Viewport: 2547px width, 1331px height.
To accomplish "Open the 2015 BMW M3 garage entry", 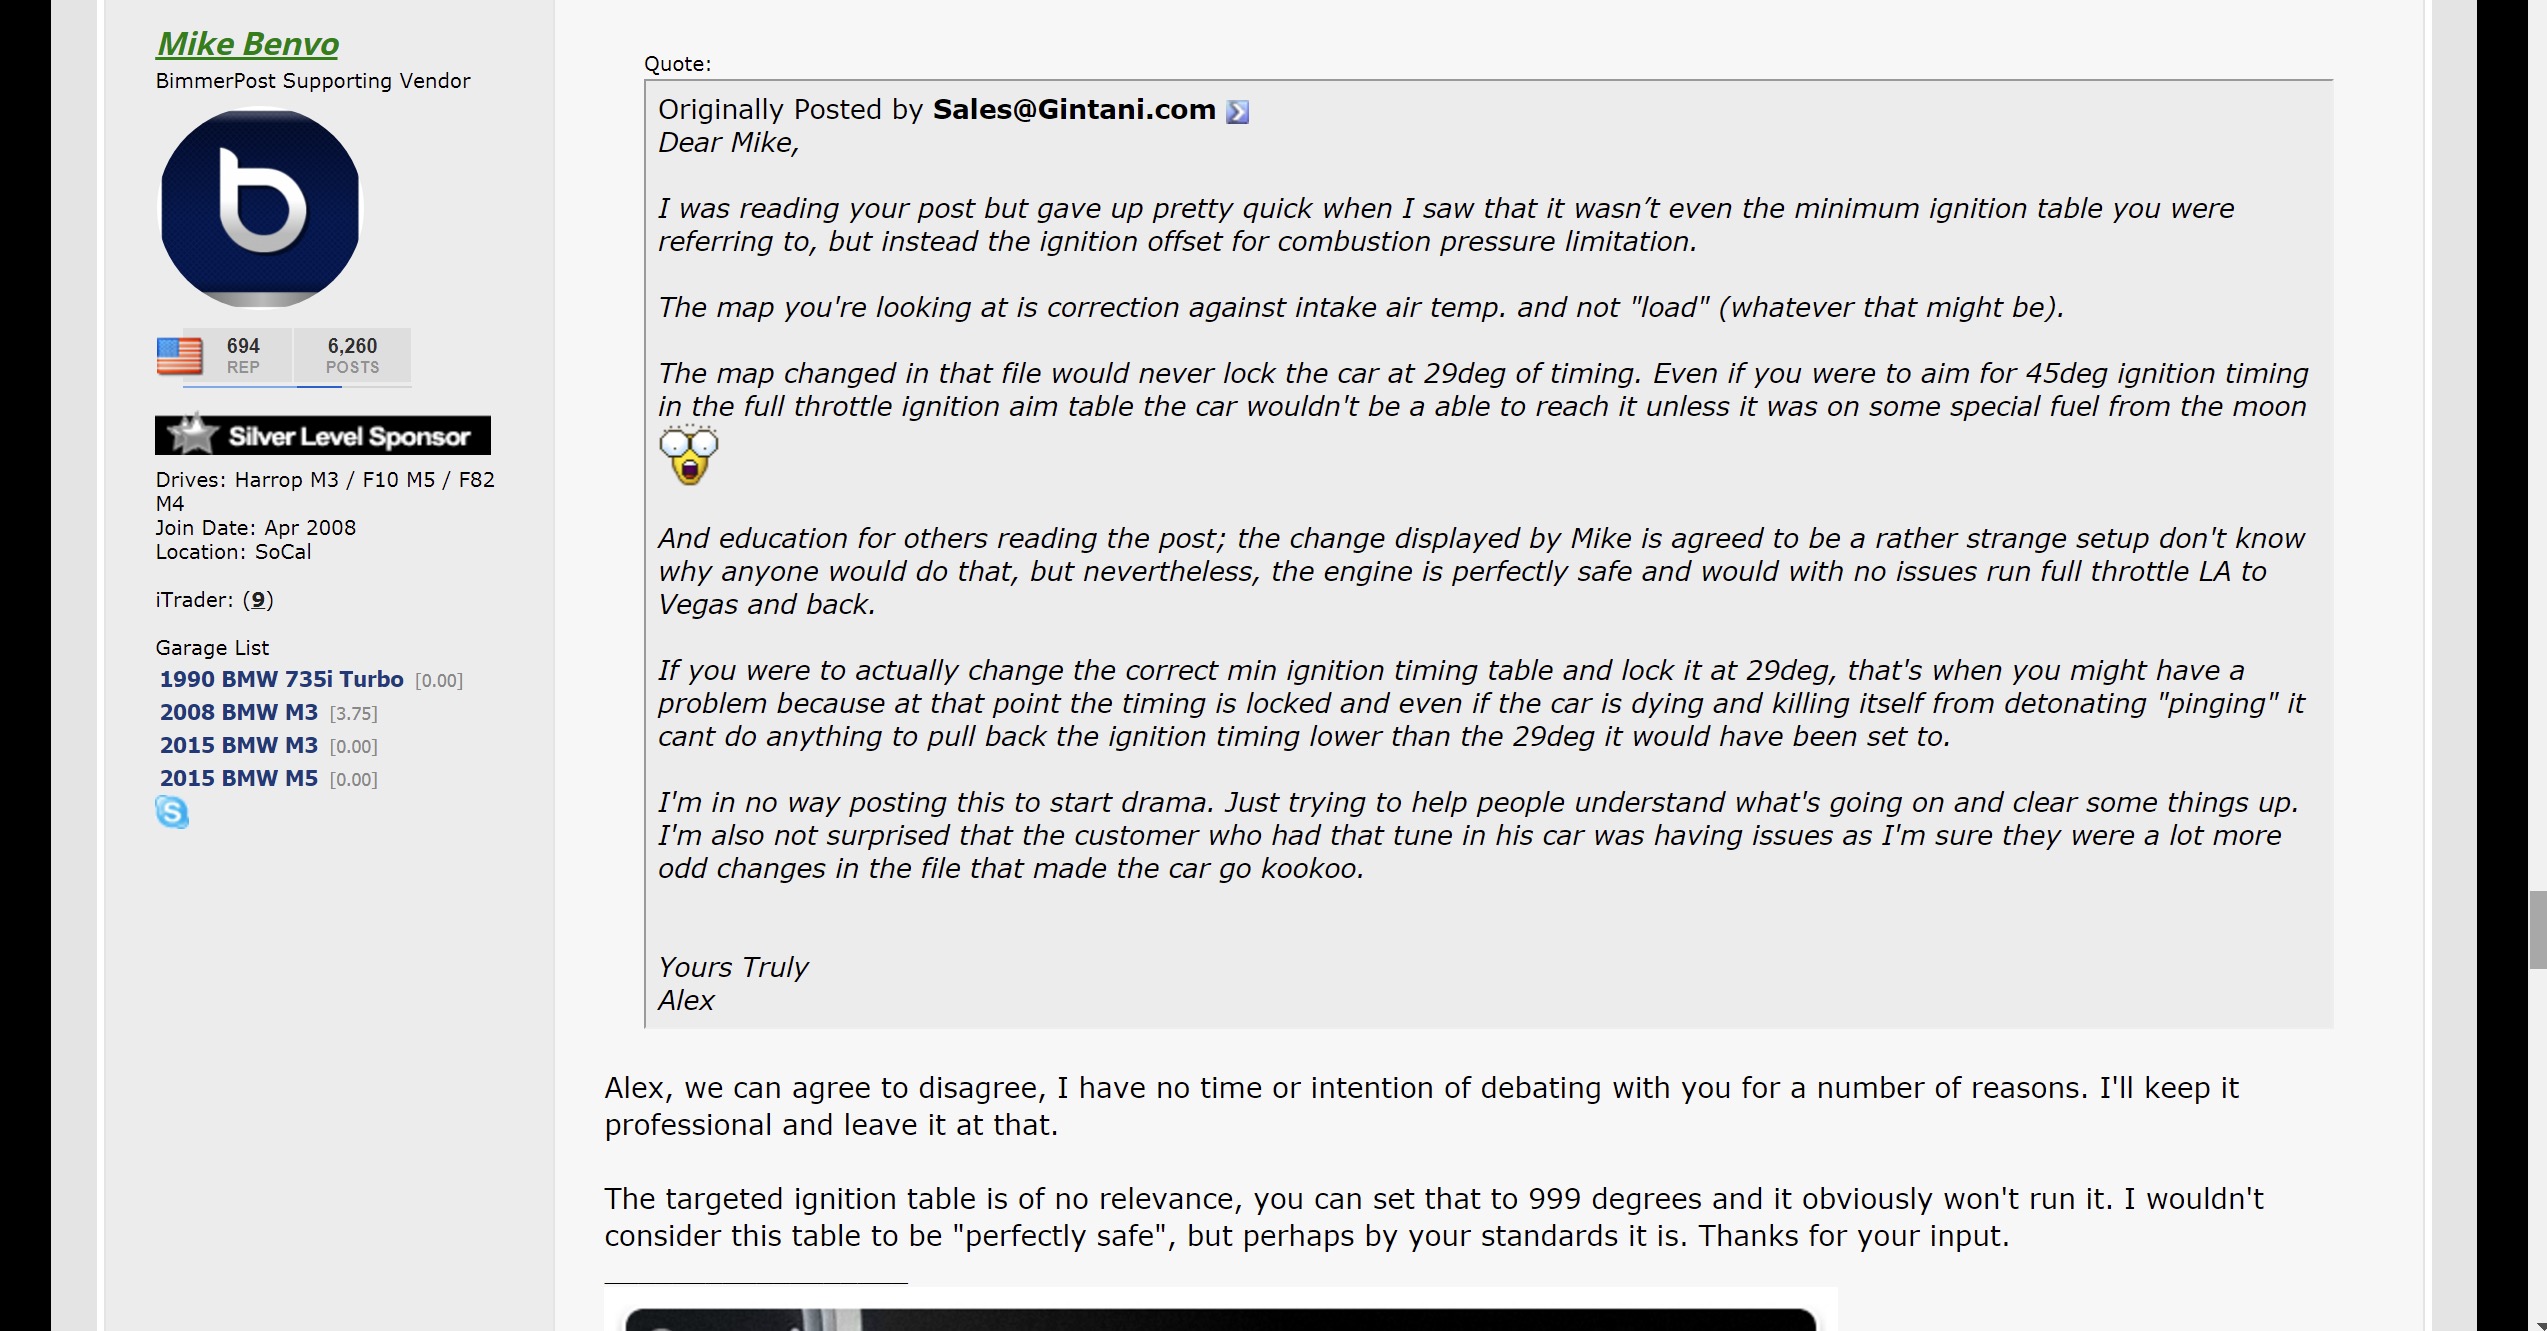I will click(238, 745).
